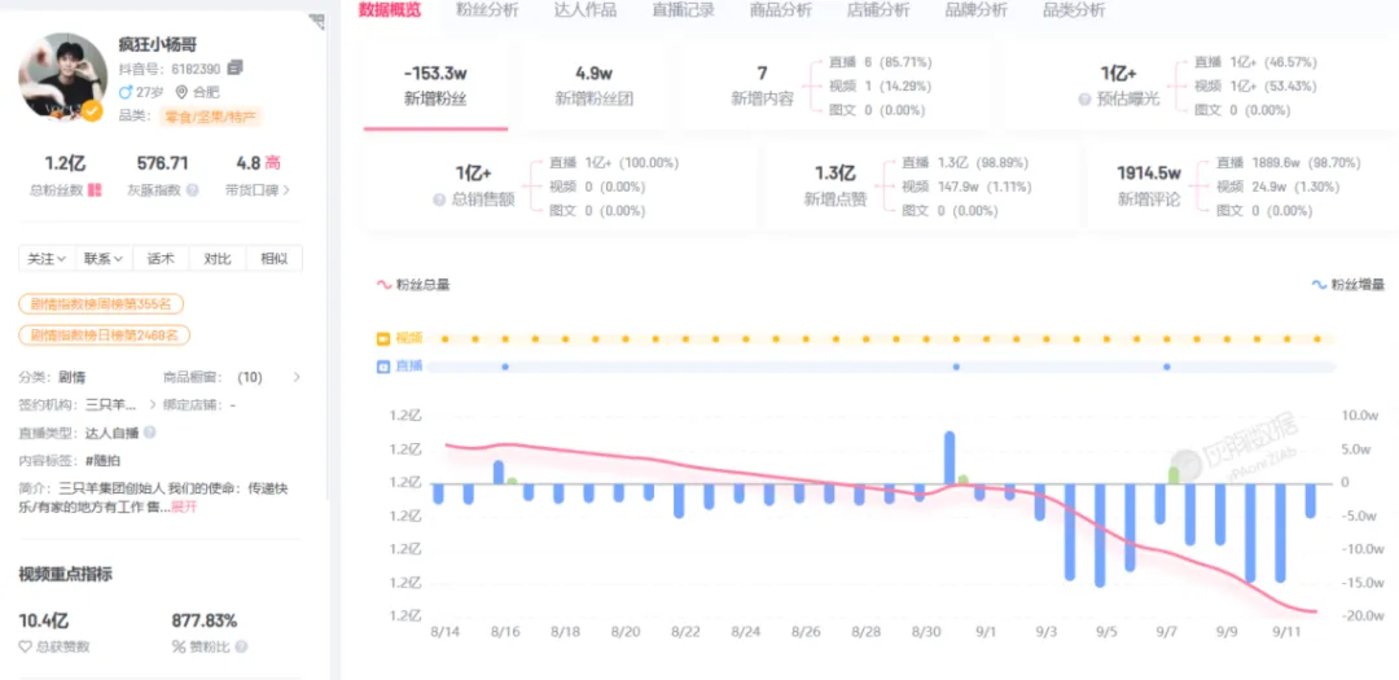This screenshot has height=680, width=1399.
Task: Click the 直播 icon on the chart timeline
Action: pos(382,366)
